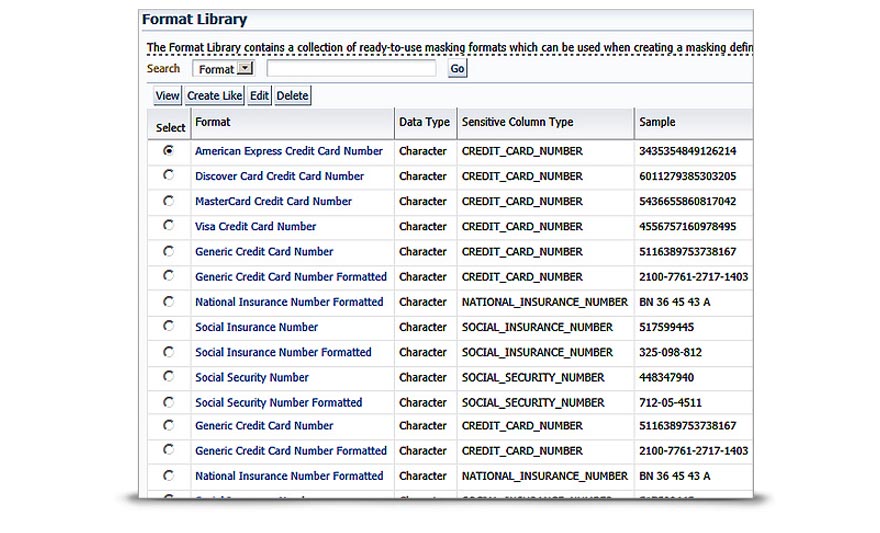This screenshot has width=880, height=533.
Task: Select the Generic Credit Card Number radio just below Visa row
Action: [168, 251]
